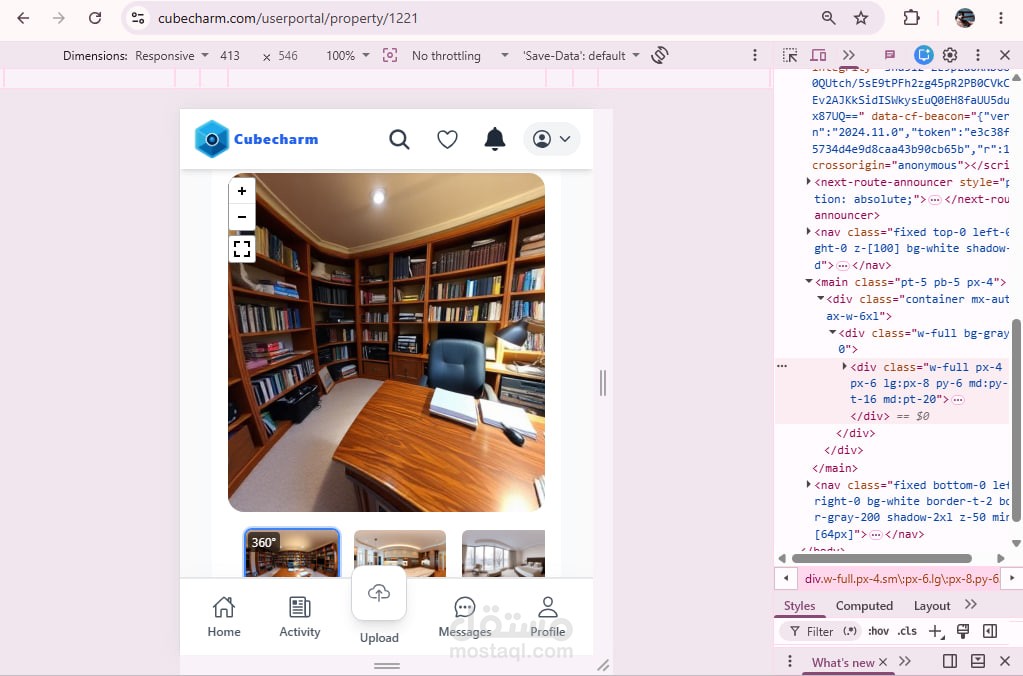Switch to the Computed tab
This screenshot has width=1023, height=676.
(x=864, y=606)
